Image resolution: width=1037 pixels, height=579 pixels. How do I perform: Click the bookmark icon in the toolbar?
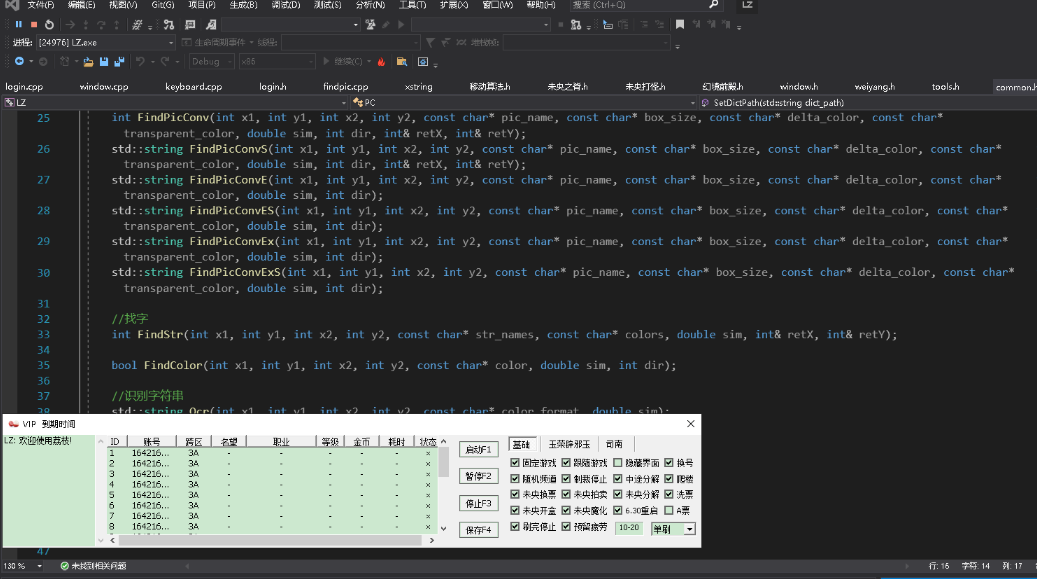680,24
